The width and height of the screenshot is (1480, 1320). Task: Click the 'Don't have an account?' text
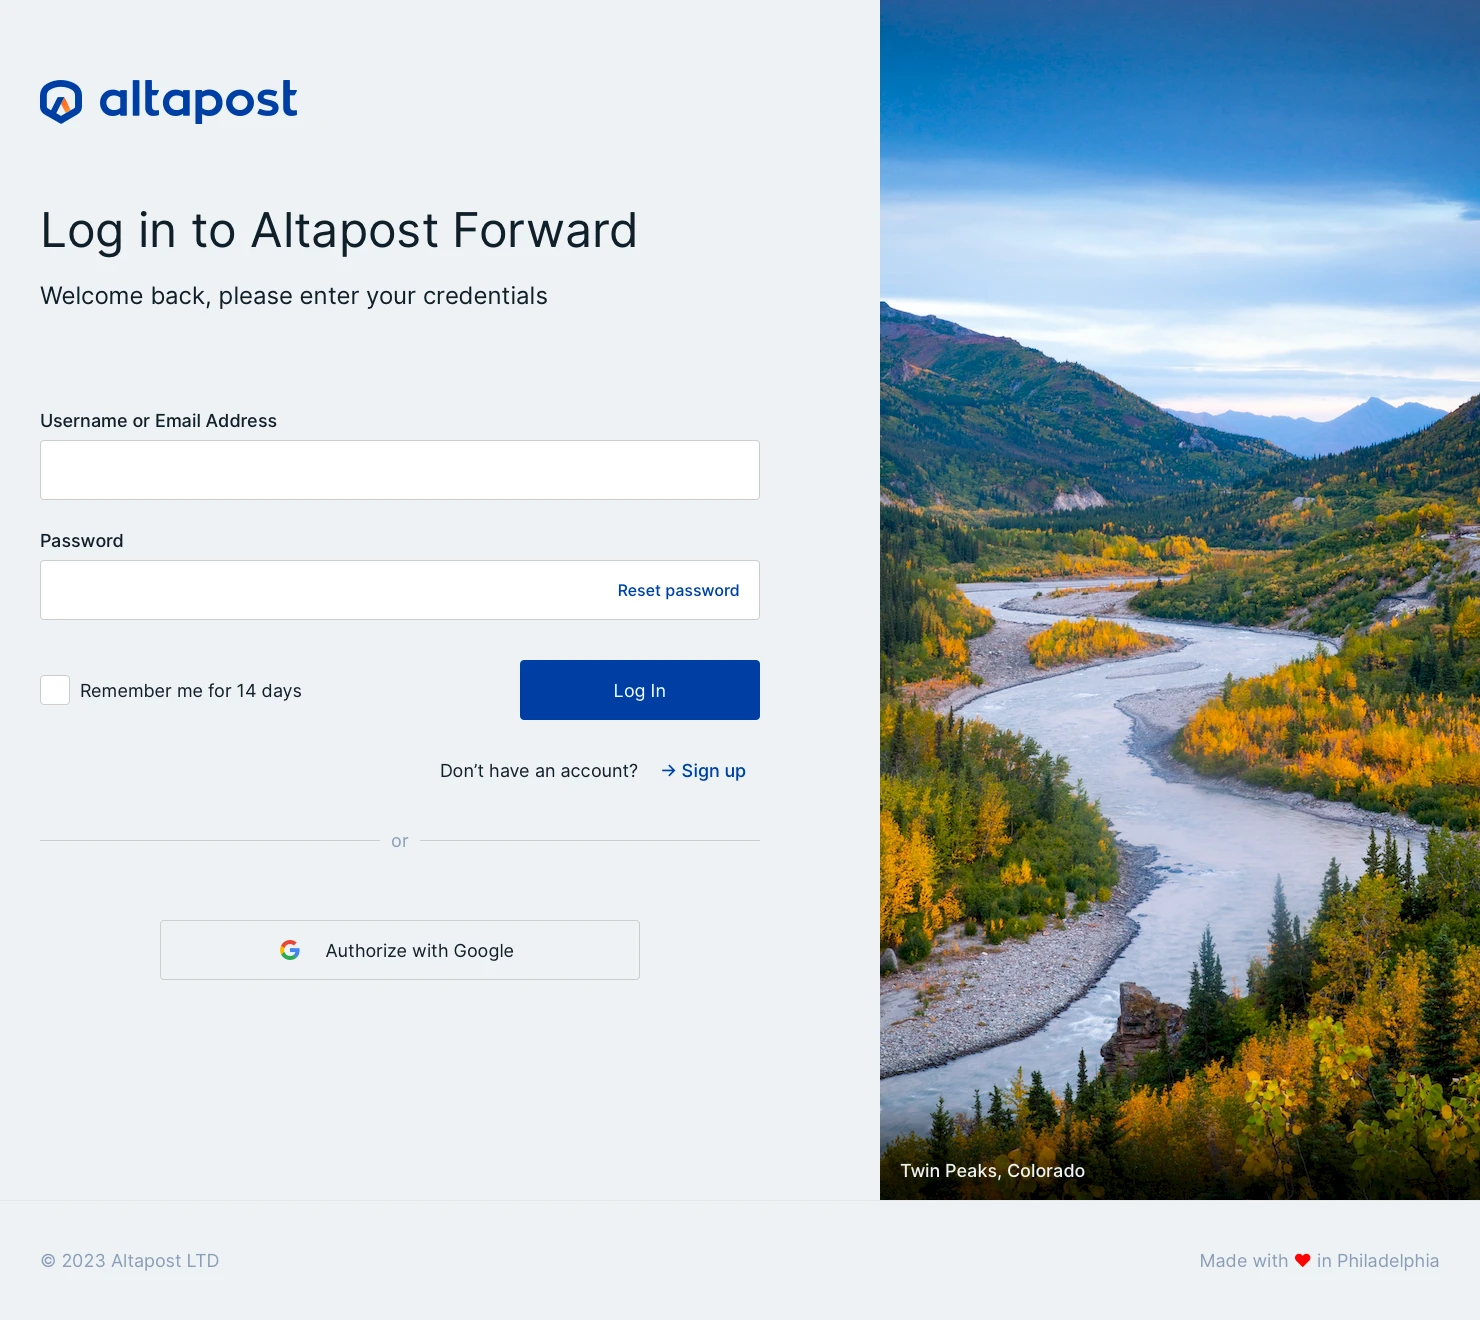tap(538, 771)
